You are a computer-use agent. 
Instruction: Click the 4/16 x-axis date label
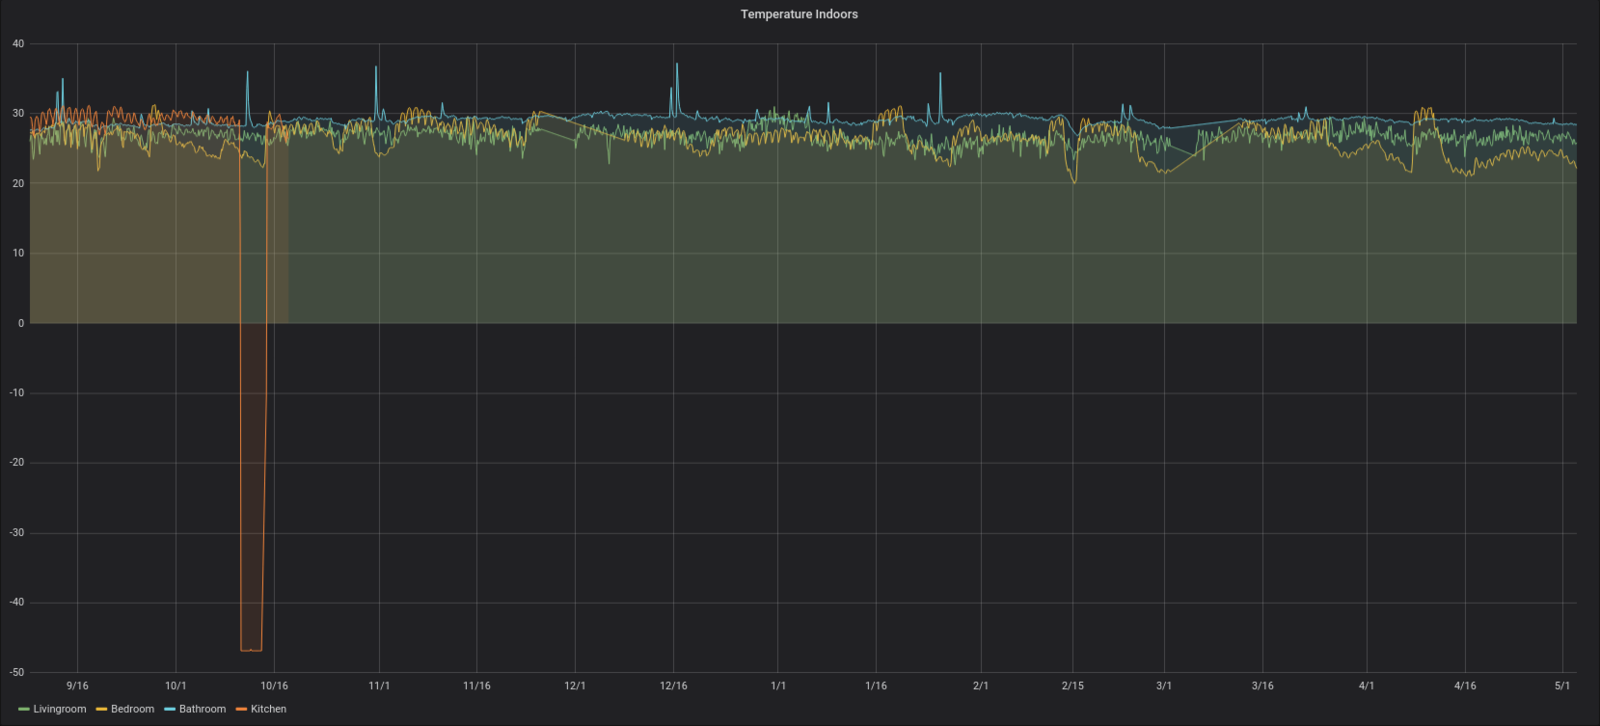[1465, 686]
